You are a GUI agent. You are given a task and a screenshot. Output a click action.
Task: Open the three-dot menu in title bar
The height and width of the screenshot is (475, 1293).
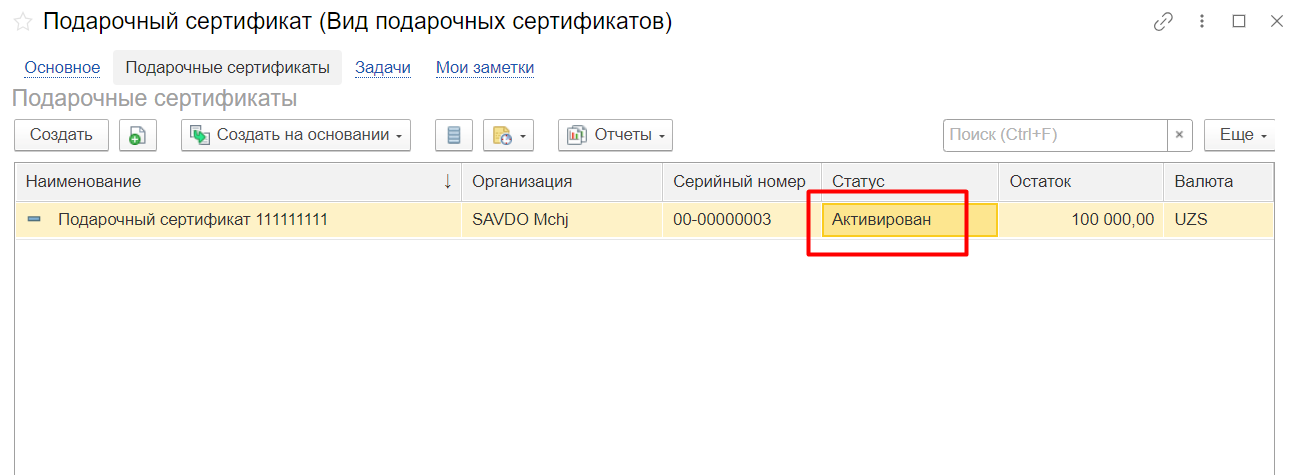[1202, 22]
